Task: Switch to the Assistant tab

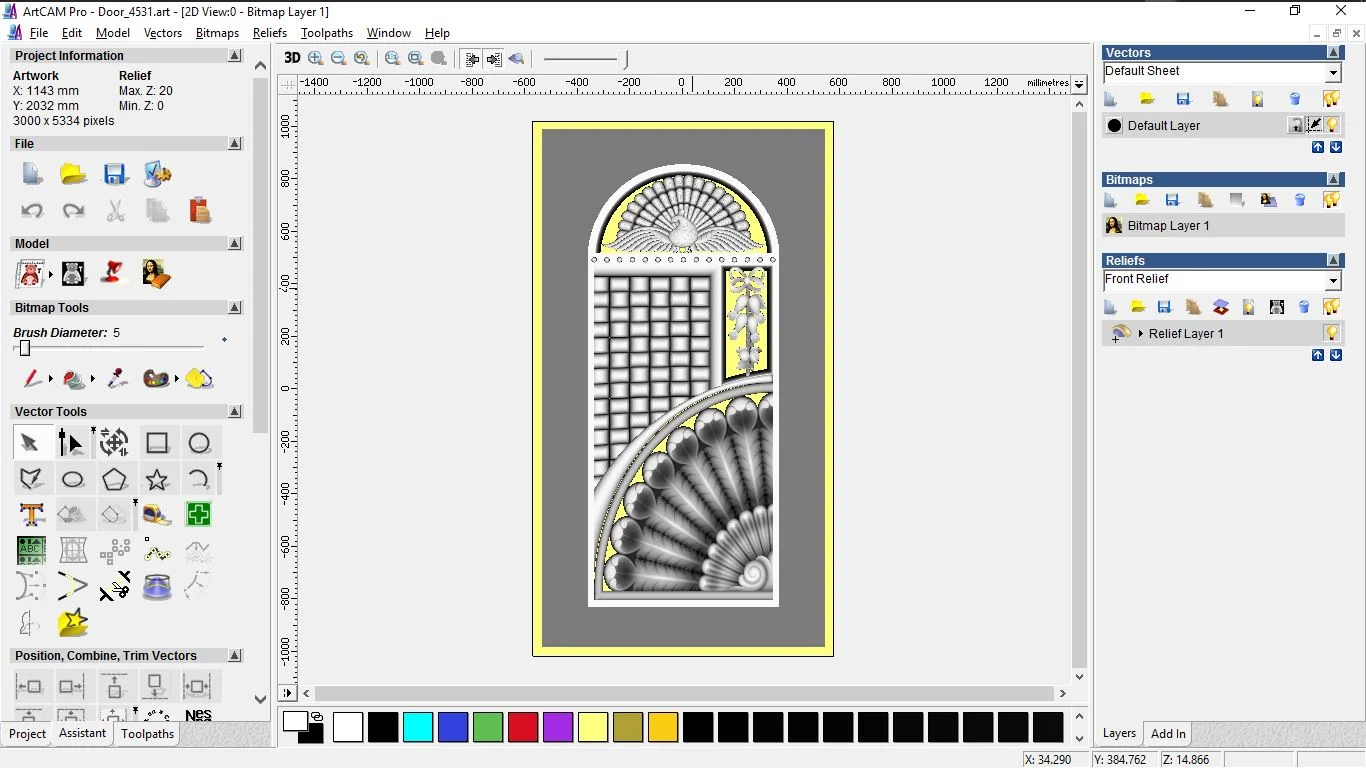Action: [82, 733]
